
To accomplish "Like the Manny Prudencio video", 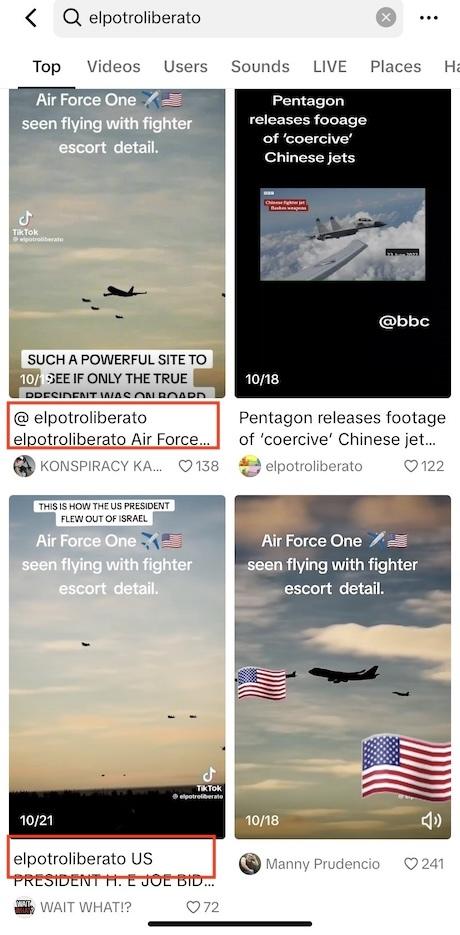I will (411, 863).
